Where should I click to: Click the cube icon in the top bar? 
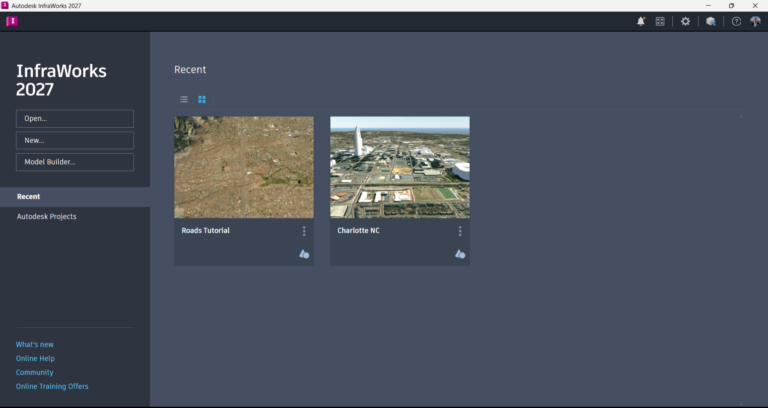click(711, 21)
